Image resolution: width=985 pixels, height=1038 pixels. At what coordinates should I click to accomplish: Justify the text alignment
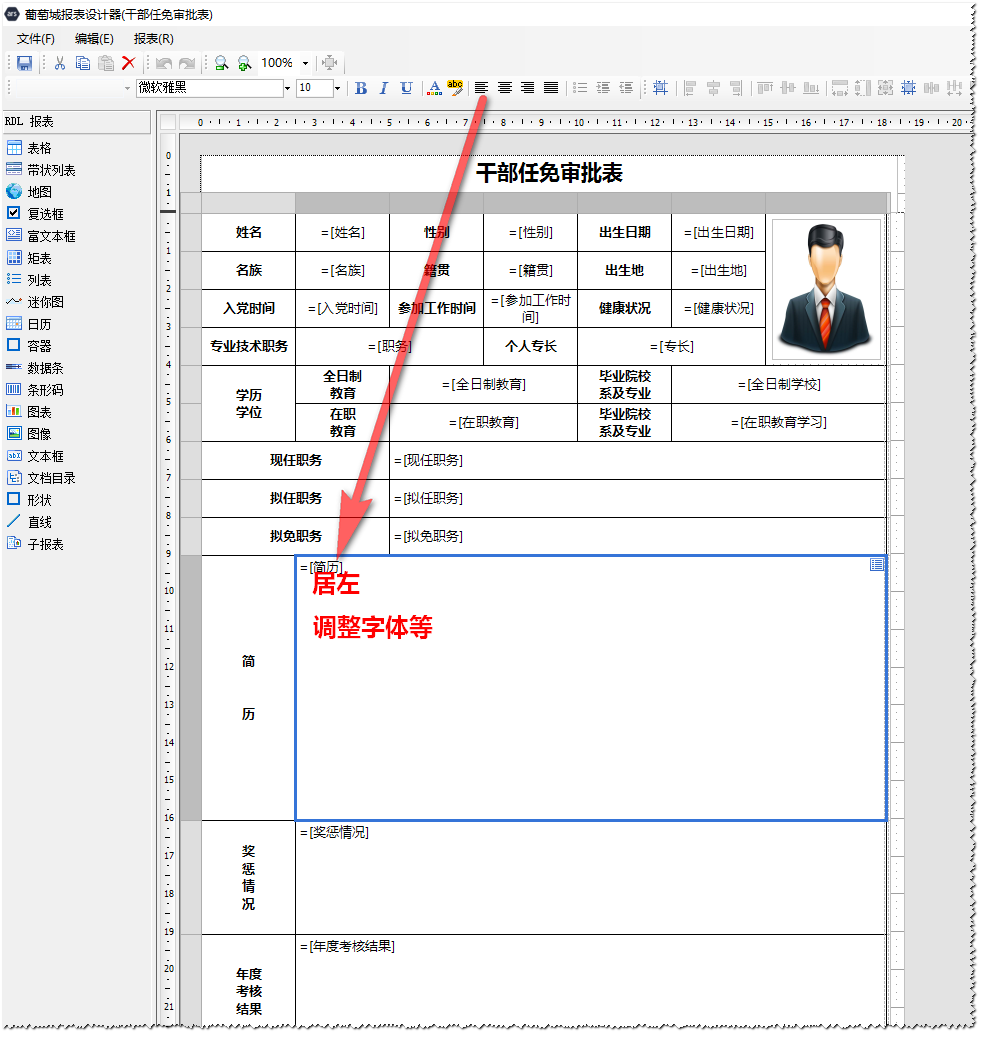click(x=551, y=88)
